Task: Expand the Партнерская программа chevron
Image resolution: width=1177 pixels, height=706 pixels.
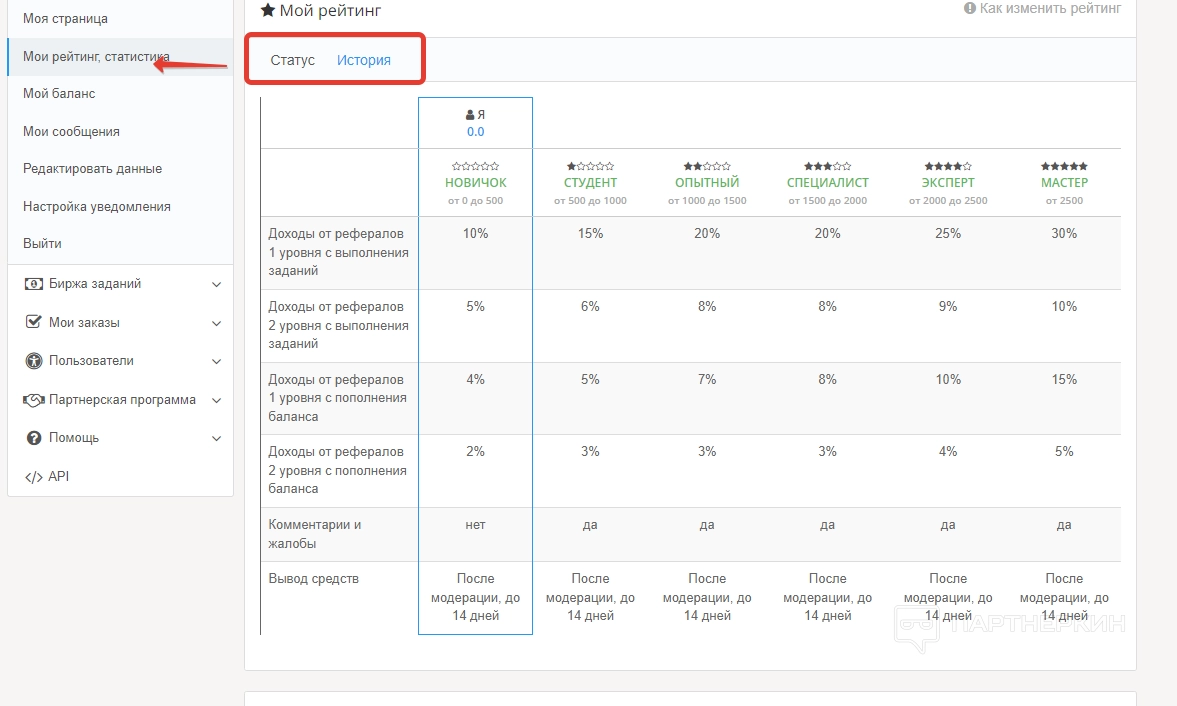Action: pyautogui.click(x=217, y=401)
